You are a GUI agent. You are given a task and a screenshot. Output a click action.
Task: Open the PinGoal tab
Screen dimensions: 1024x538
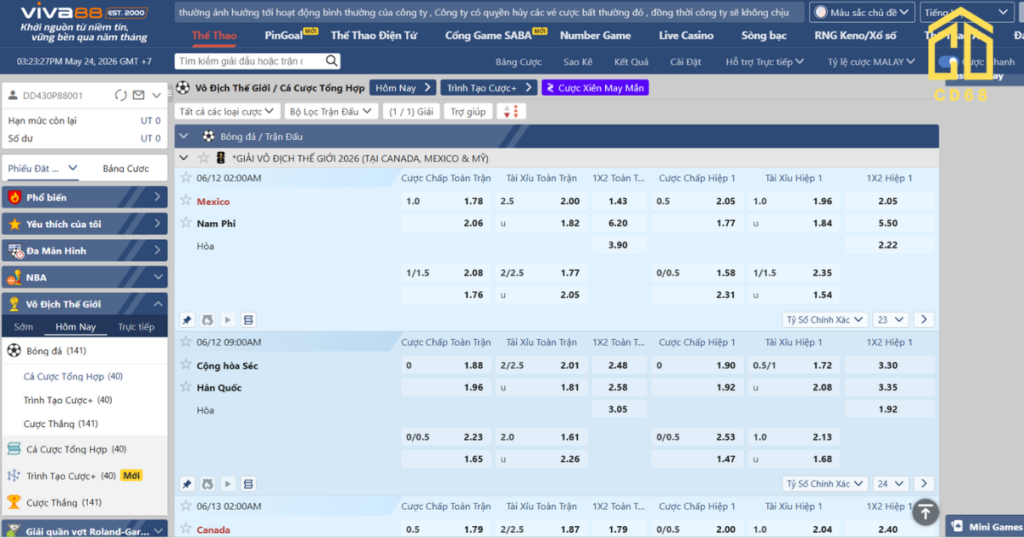tap(283, 35)
